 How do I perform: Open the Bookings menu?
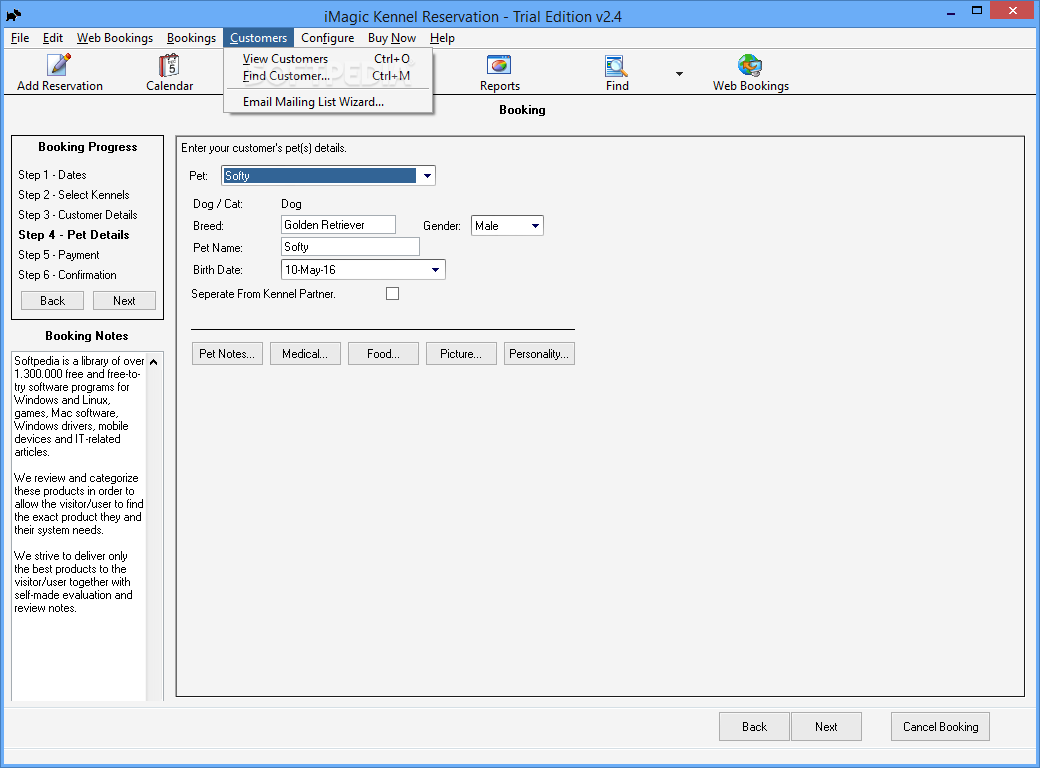(191, 38)
